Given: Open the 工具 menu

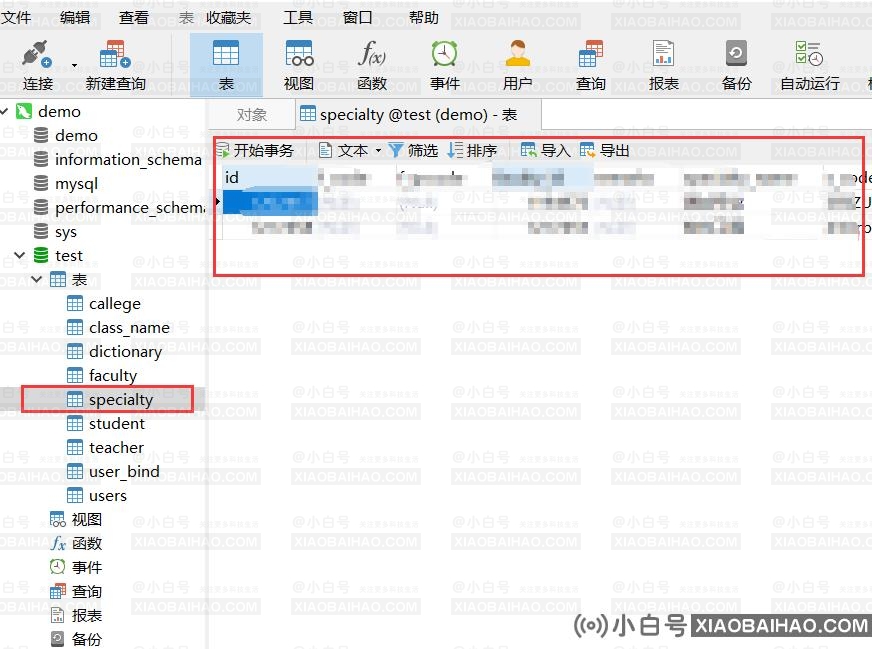Looking at the screenshot, I should [x=298, y=17].
